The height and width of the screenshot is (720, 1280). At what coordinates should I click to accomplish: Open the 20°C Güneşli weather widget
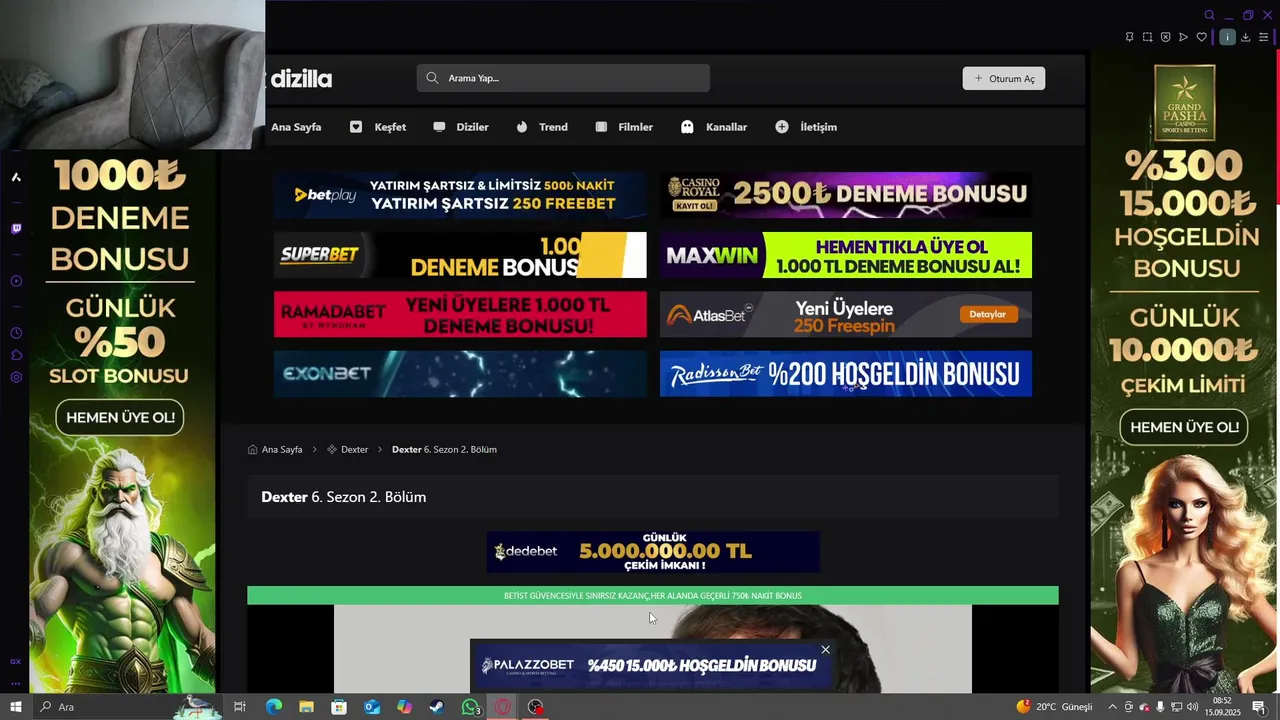click(1055, 707)
